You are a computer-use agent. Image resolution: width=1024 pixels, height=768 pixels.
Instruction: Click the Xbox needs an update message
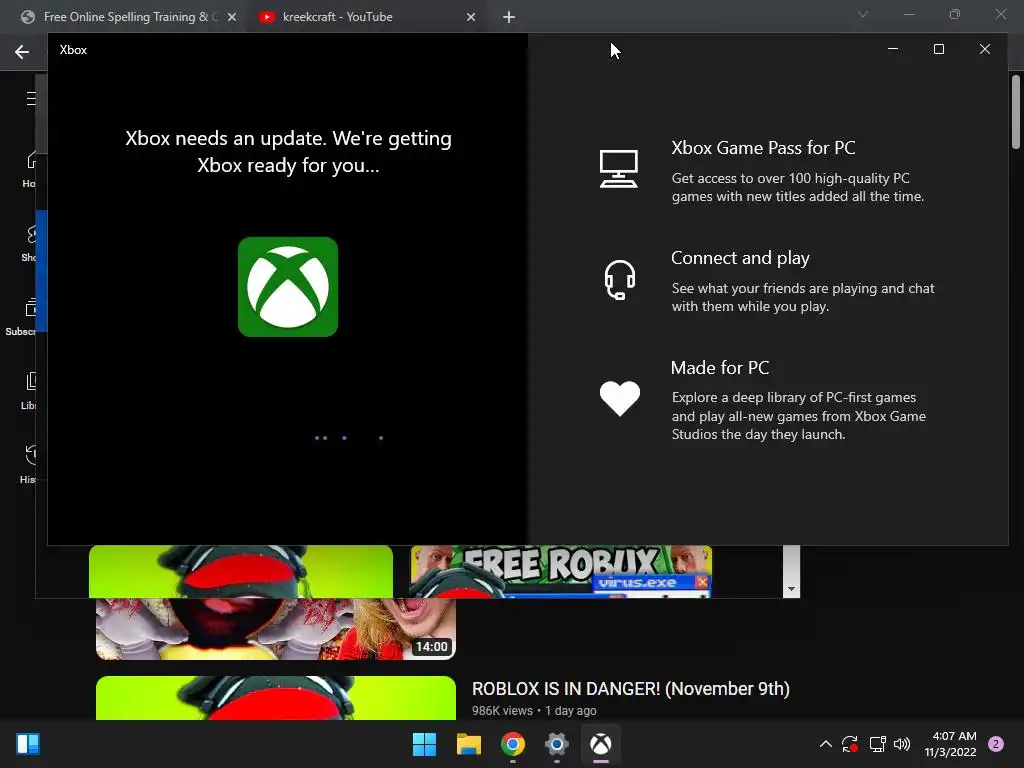tap(288, 152)
